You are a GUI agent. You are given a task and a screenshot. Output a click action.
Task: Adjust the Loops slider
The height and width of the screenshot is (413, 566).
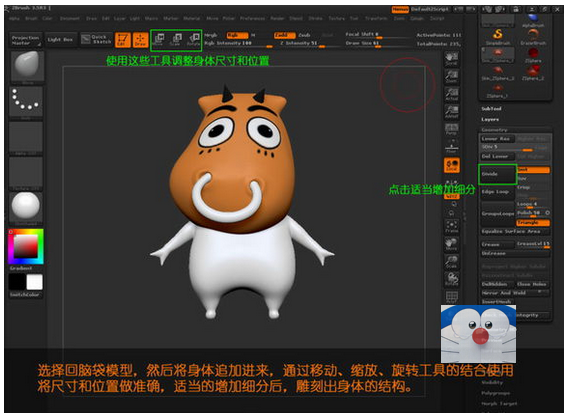[533, 204]
